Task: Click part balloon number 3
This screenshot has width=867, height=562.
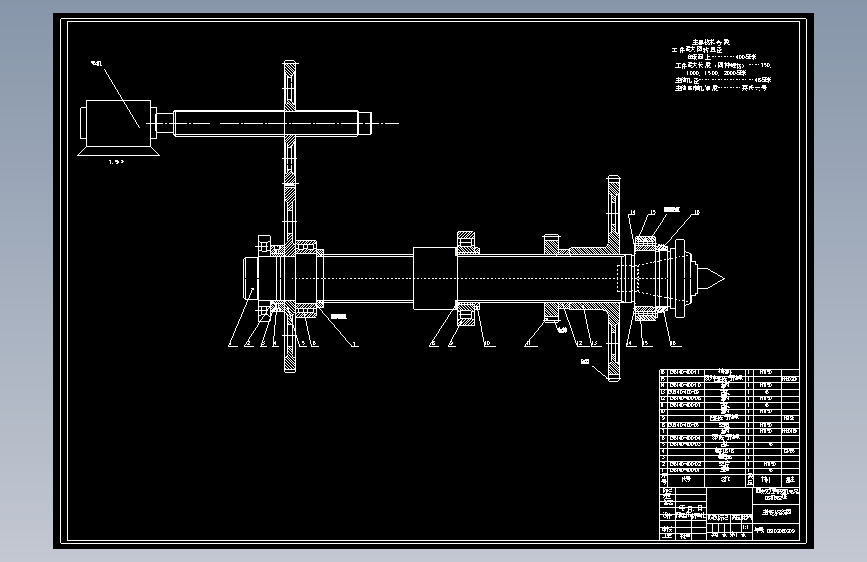Action: (x=263, y=344)
